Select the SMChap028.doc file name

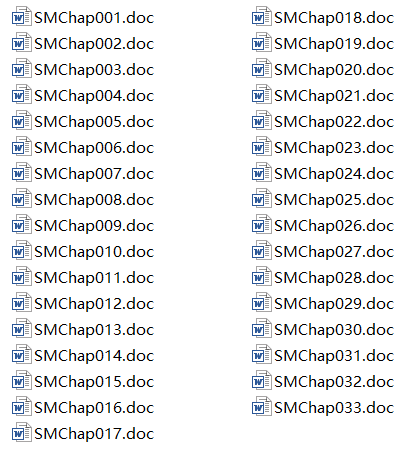pos(334,278)
